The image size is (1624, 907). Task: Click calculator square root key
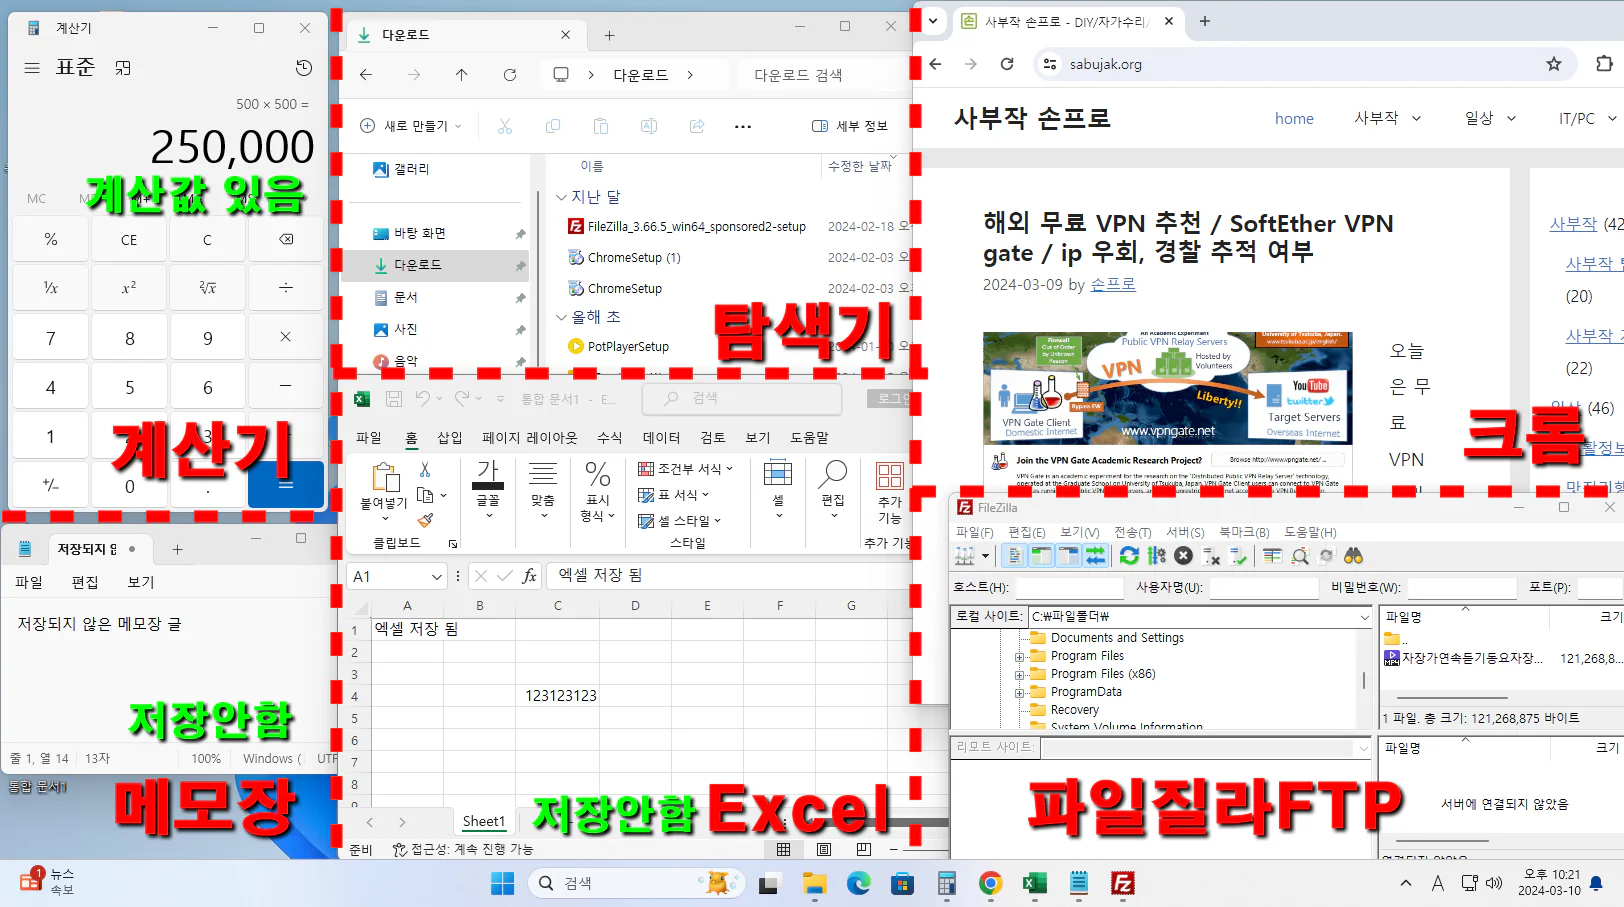click(207, 288)
